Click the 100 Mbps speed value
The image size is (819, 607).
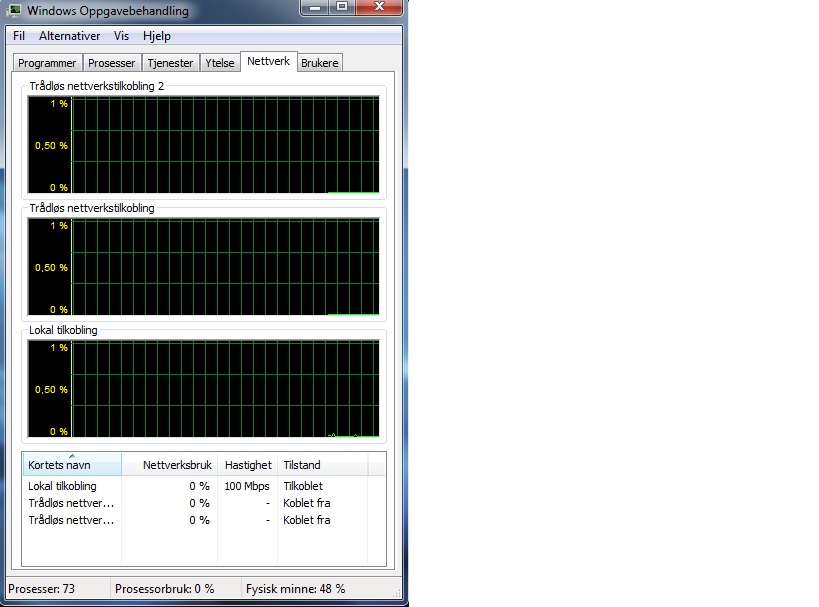(x=247, y=486)
